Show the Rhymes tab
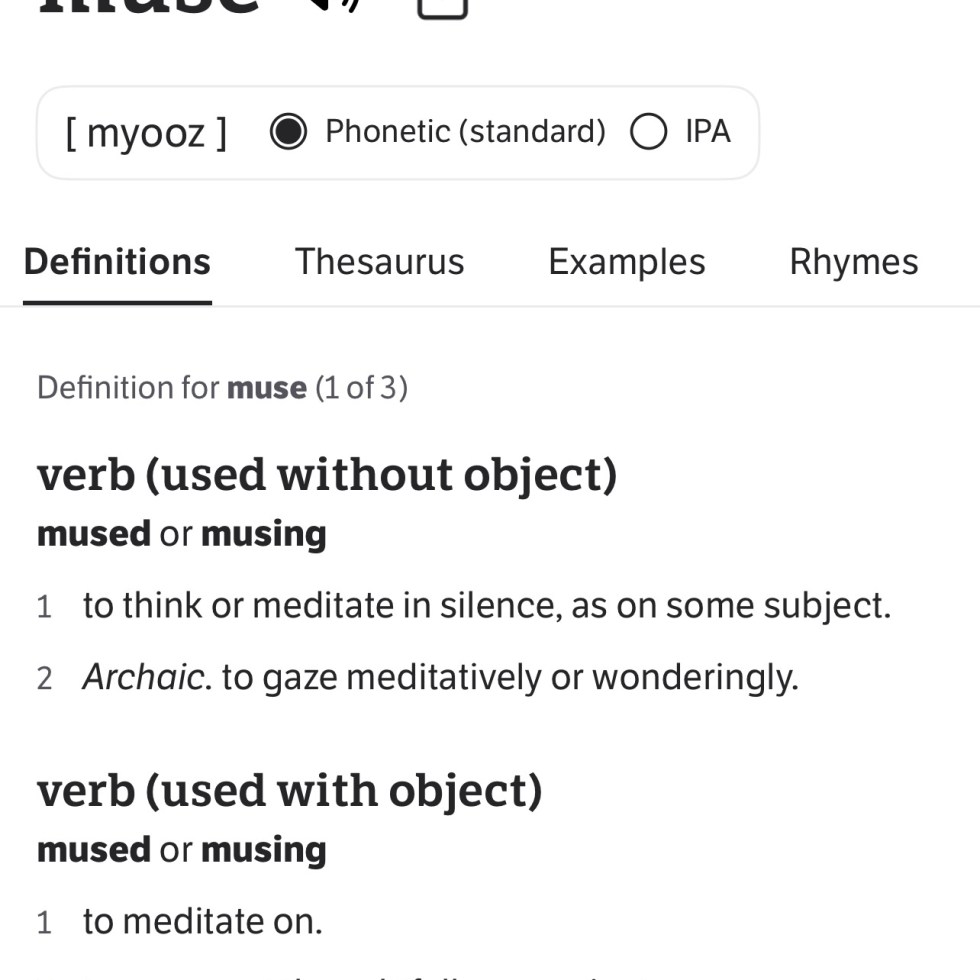This screenshot has width=980, height=980. coord(853,262)
